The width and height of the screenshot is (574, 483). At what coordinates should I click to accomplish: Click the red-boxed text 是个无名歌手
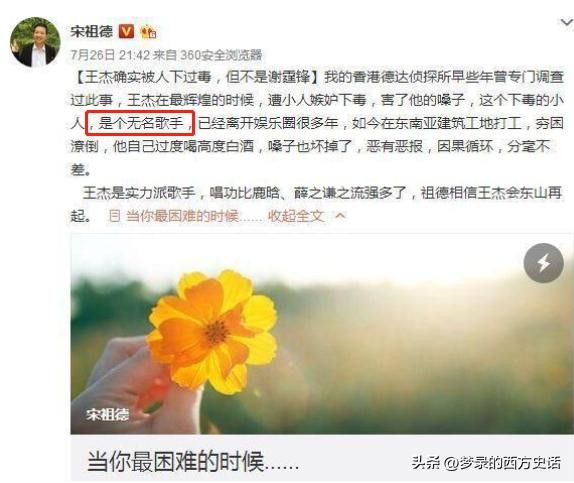pos(141,123)
